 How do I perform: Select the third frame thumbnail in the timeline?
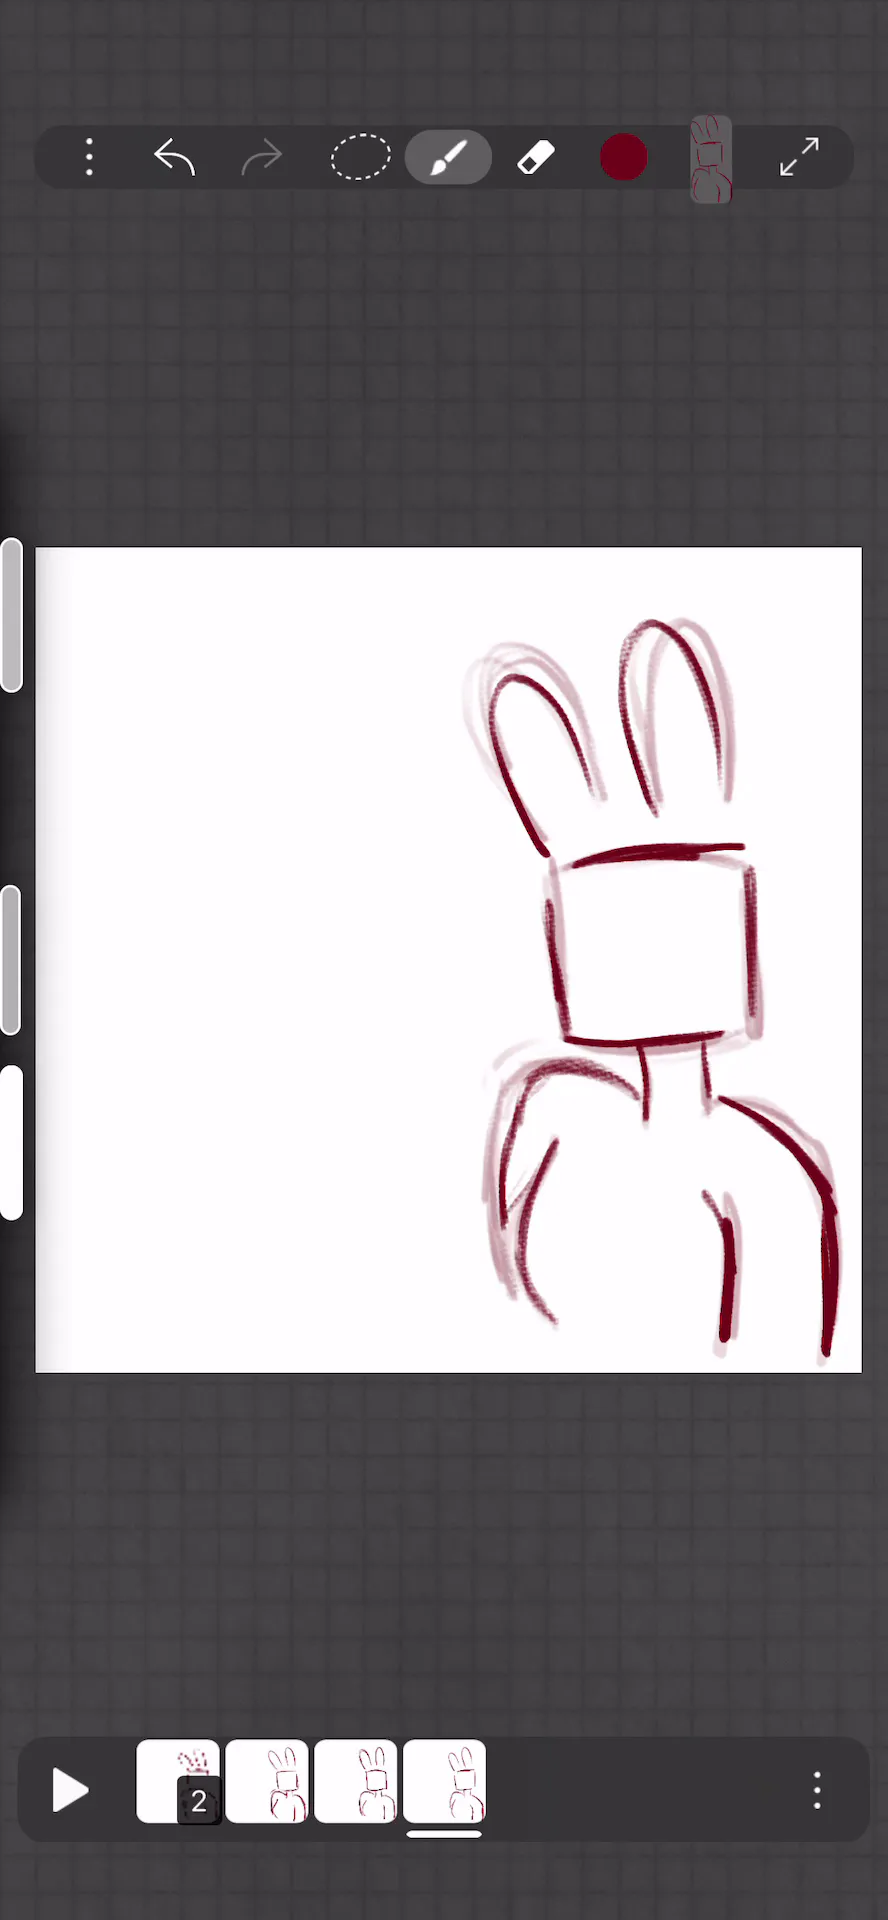pyautogui.click(x=356, y=1782)
